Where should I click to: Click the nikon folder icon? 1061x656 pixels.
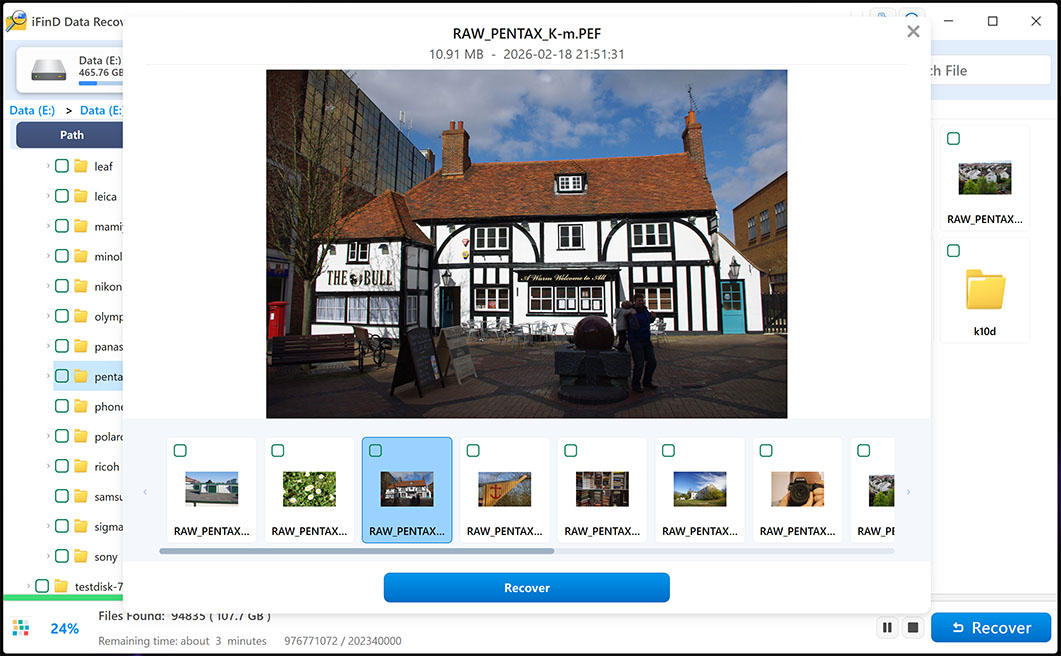pyautogui.click(x=81, y=286)
